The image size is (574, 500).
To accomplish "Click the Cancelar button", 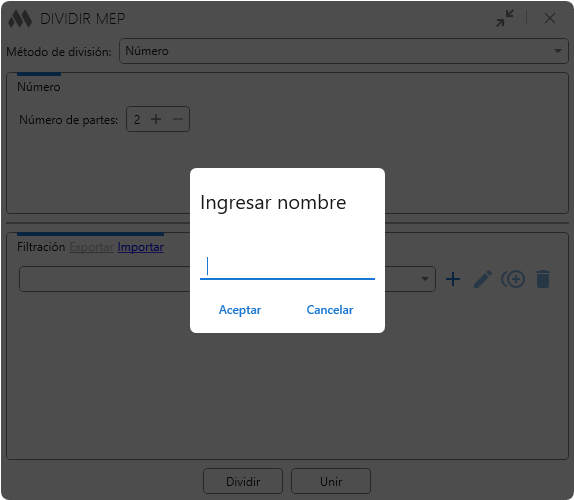I will (x=330, y=310).
